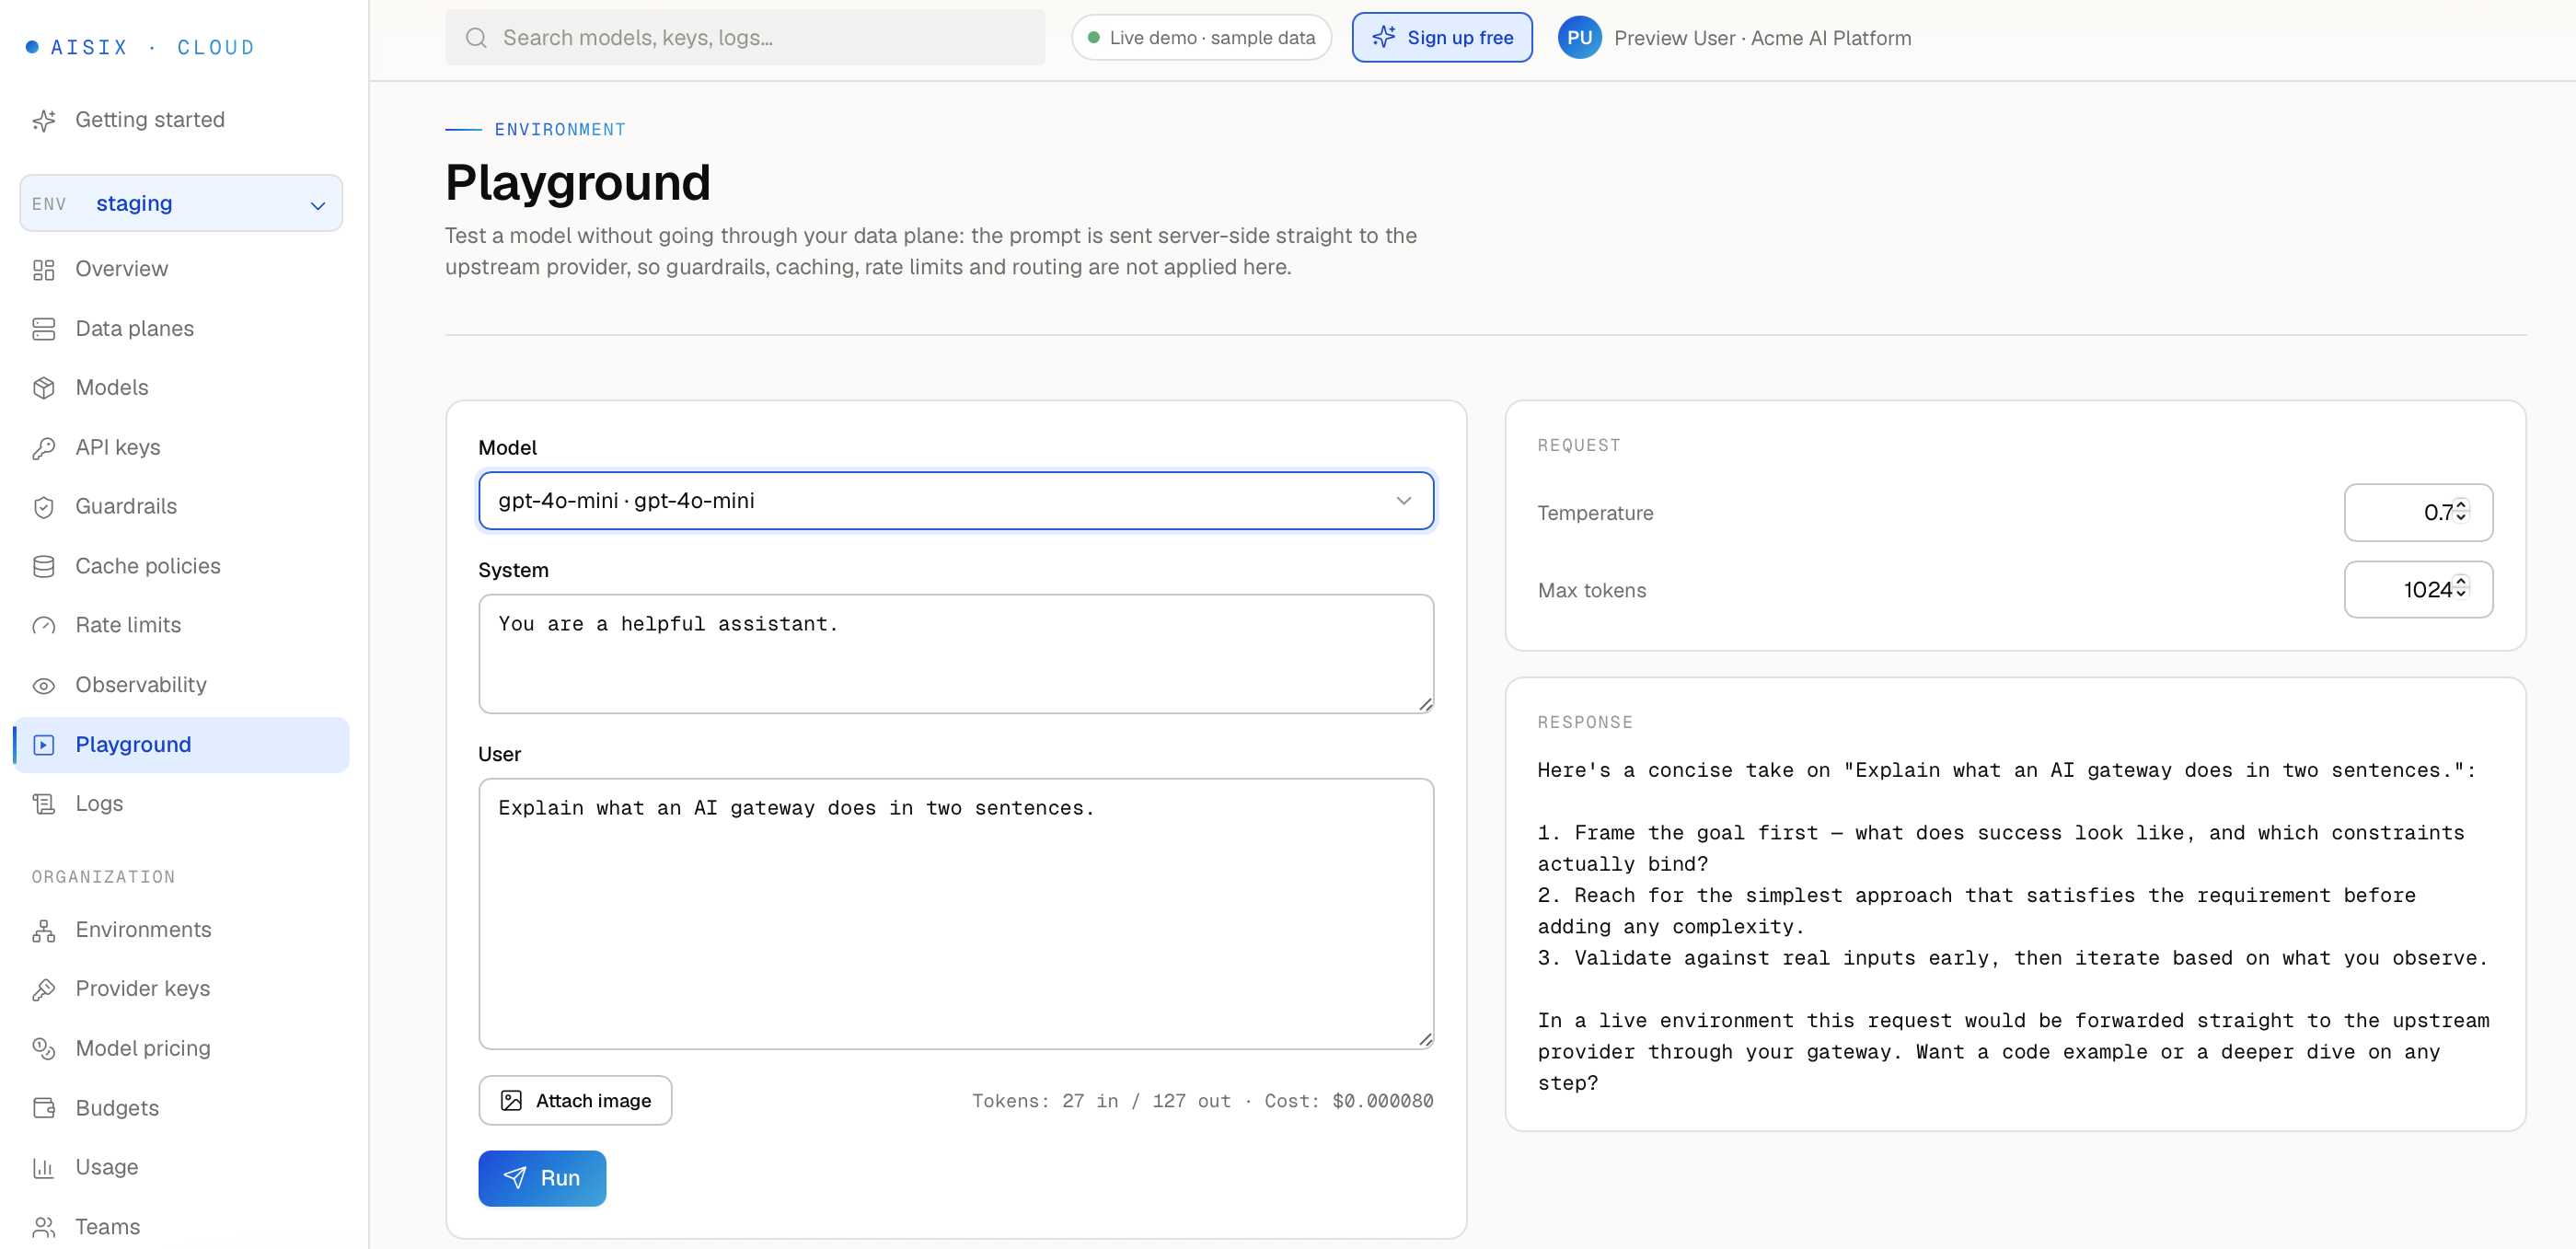The height and width of the screenshot is (1249, 2576).
Task: Click the sparkle icon on Sign up
Action: point(1384,37)
